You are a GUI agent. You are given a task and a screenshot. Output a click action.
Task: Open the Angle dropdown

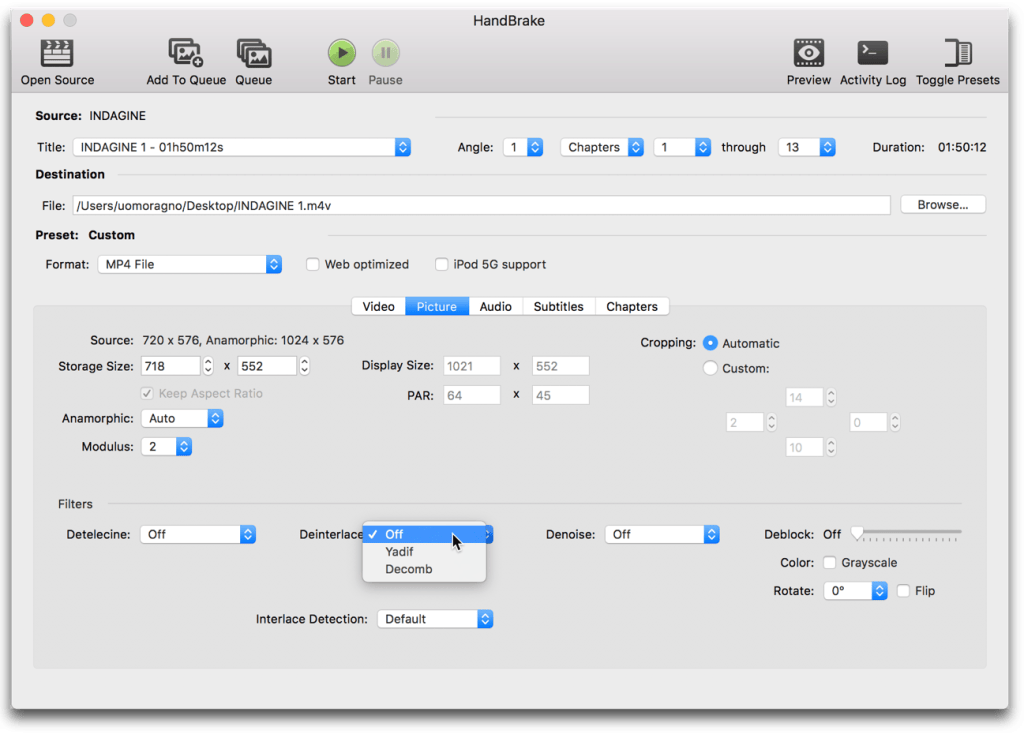[523, 147]
